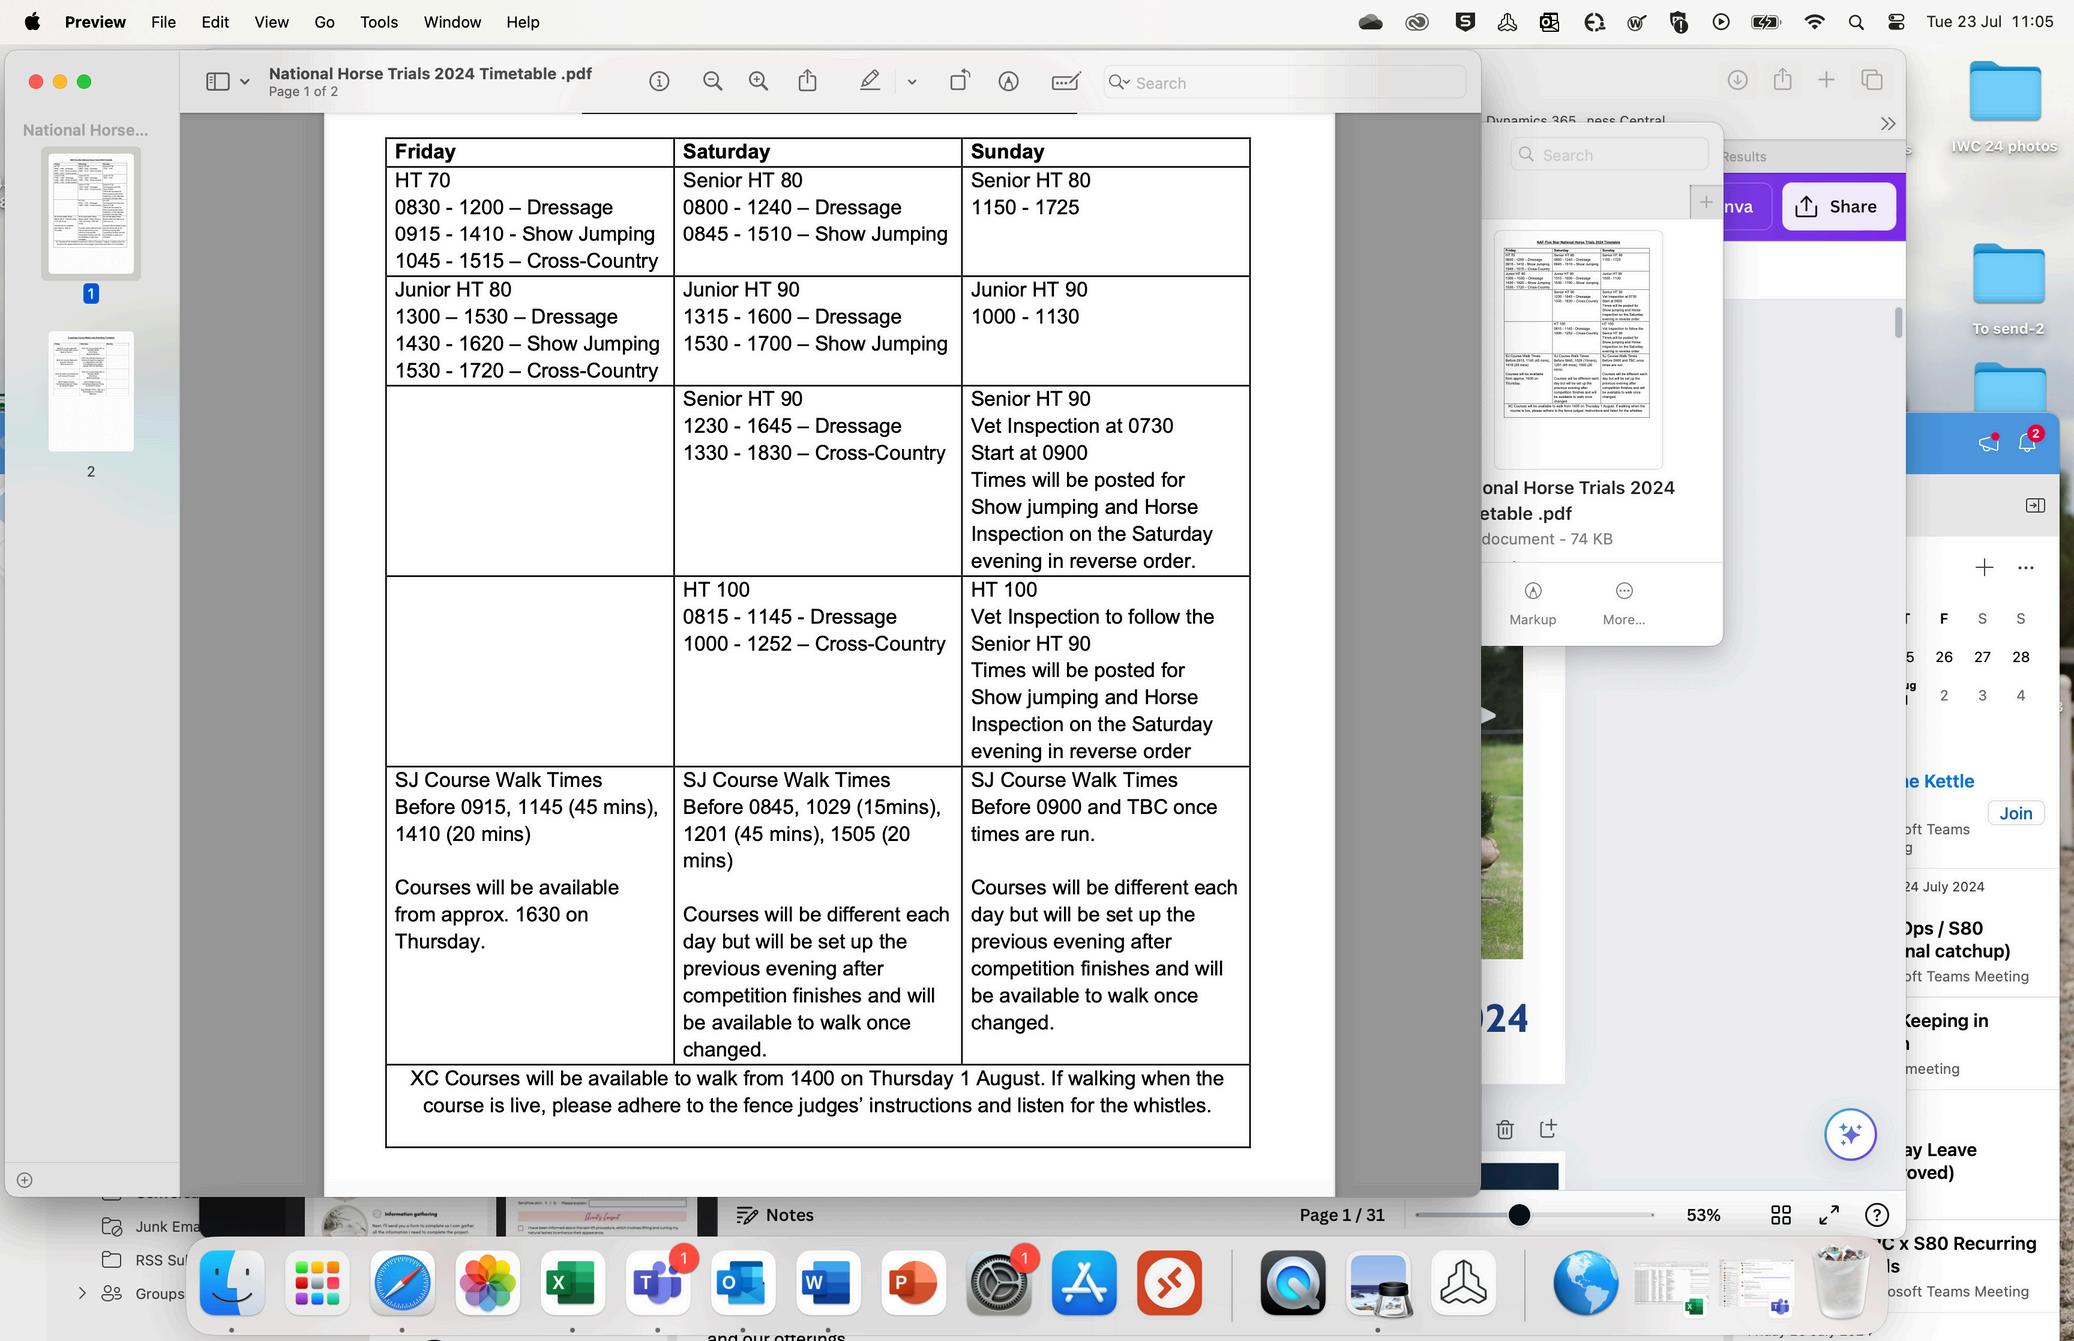The image size is (2074, 1341).
Task: Open Control Center in menu bar
Action: pyautogui.click(x=1896, y=22)
